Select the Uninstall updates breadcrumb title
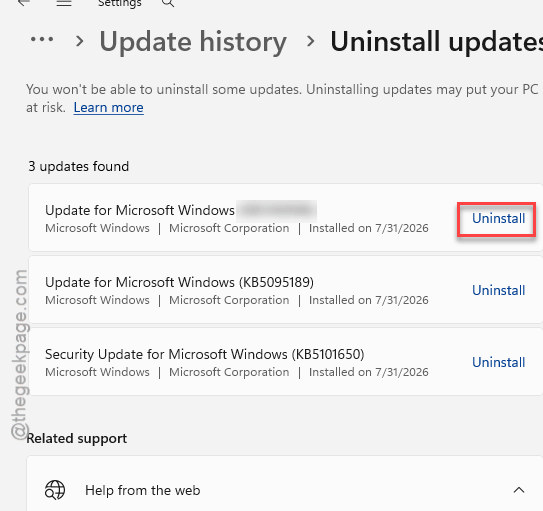543x511 pixels. point(436,42)
